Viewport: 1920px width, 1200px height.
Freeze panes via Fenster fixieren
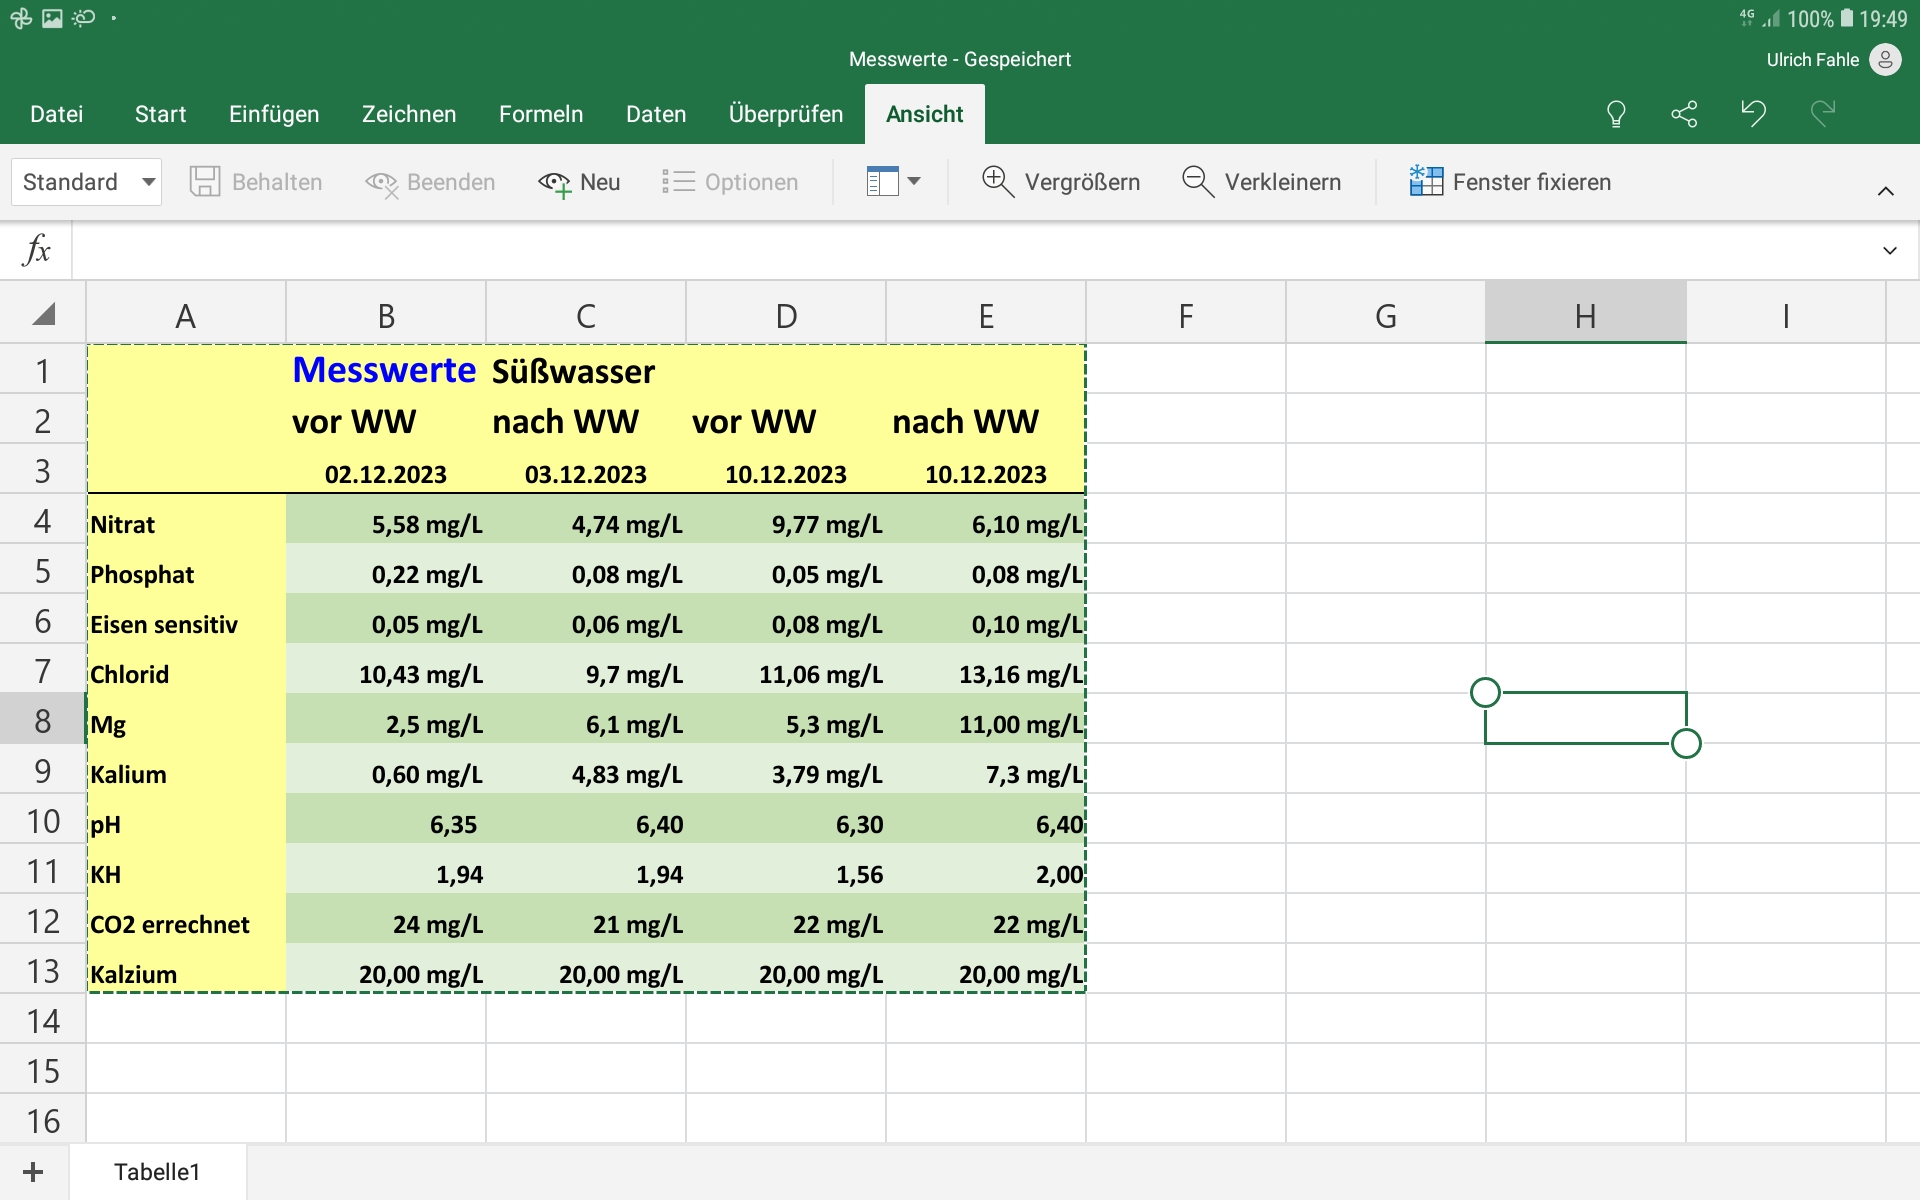pyautogui.click(x=1510, y=182)
